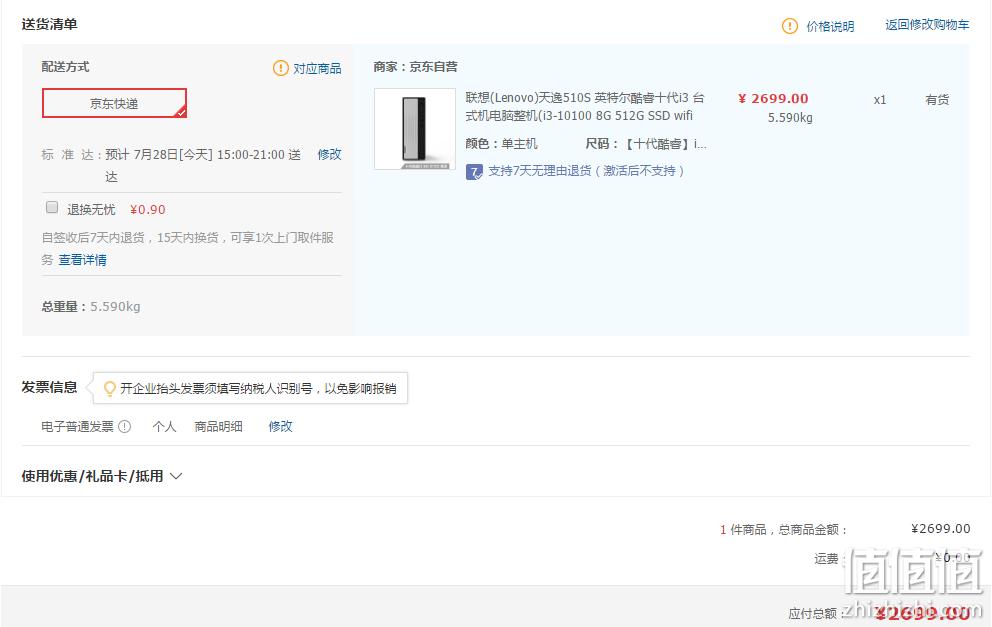Click the product price ¥2699.00

773,99
